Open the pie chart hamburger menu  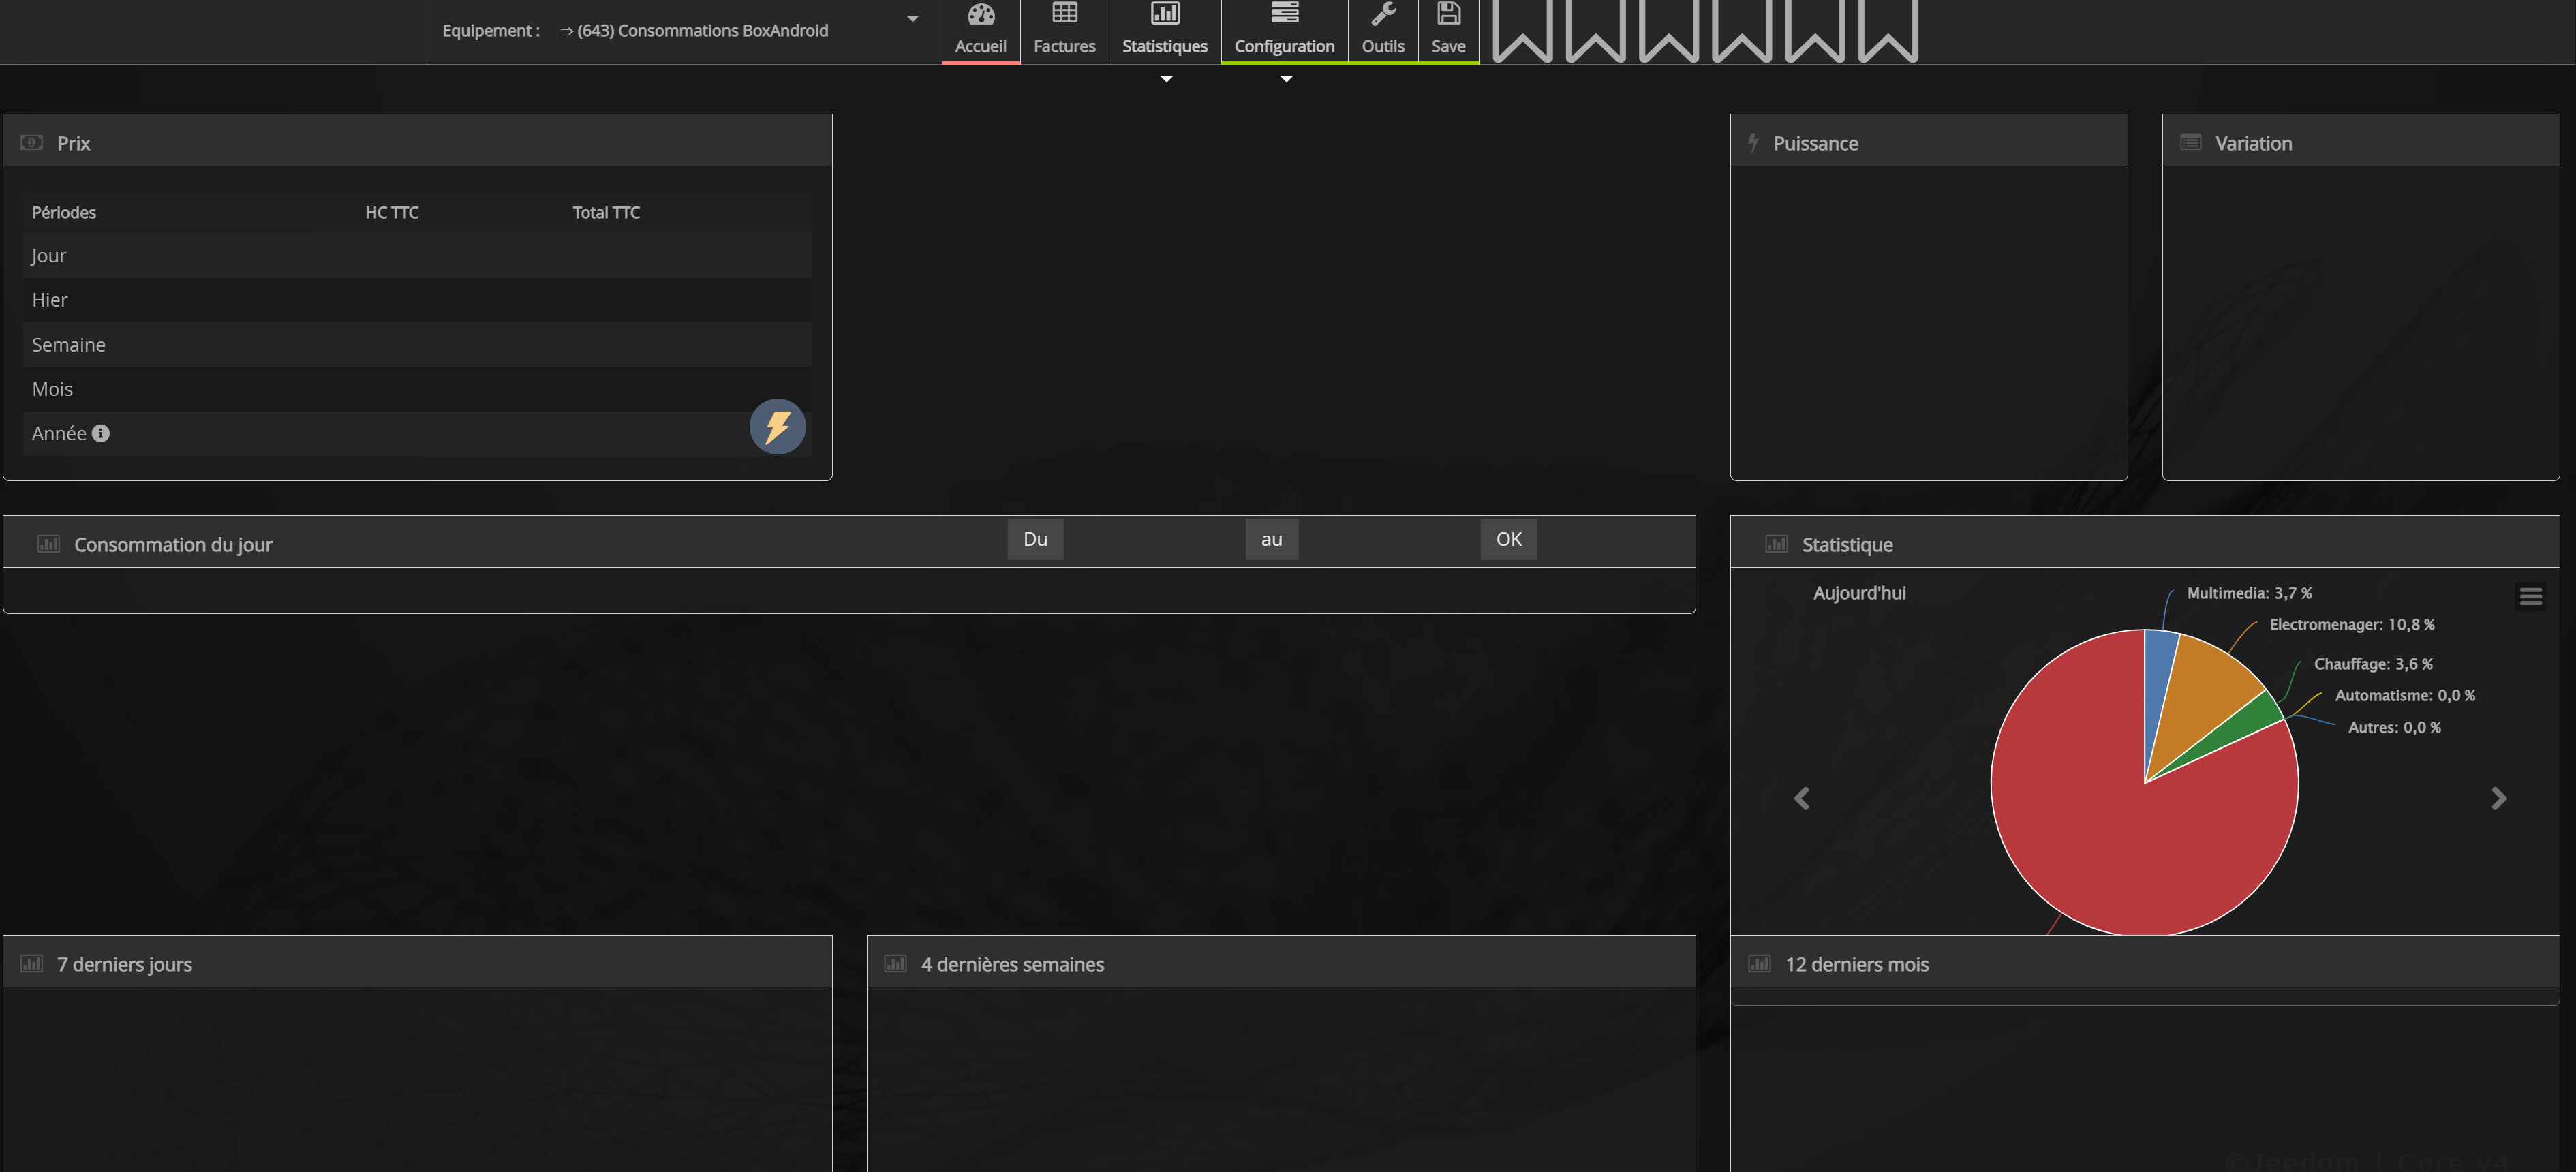[2530, 596]
